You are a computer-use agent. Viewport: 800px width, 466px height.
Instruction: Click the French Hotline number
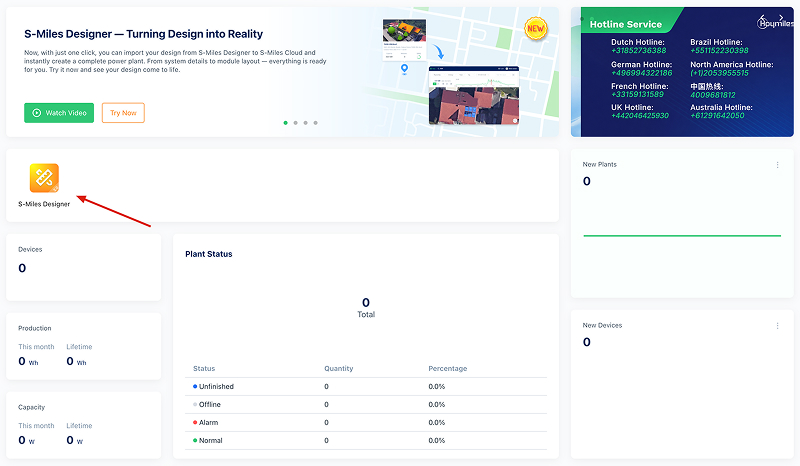click(638, 94)
